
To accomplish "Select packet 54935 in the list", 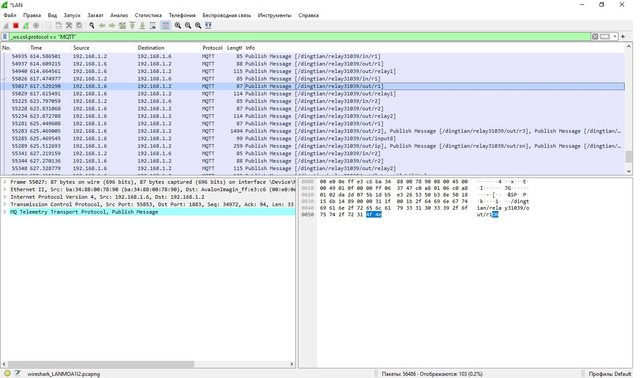I will 313,56.
